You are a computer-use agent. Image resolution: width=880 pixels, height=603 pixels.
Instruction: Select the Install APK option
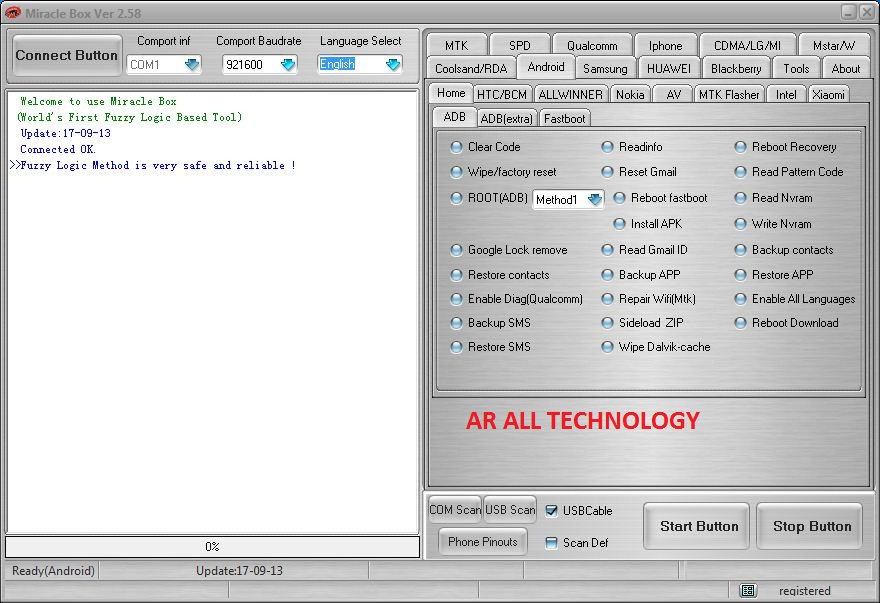(619, 224)
